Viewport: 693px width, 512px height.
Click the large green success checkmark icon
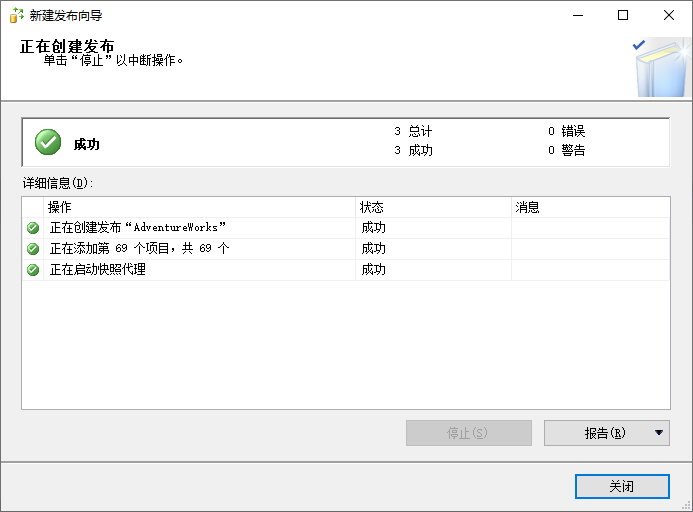48,142
